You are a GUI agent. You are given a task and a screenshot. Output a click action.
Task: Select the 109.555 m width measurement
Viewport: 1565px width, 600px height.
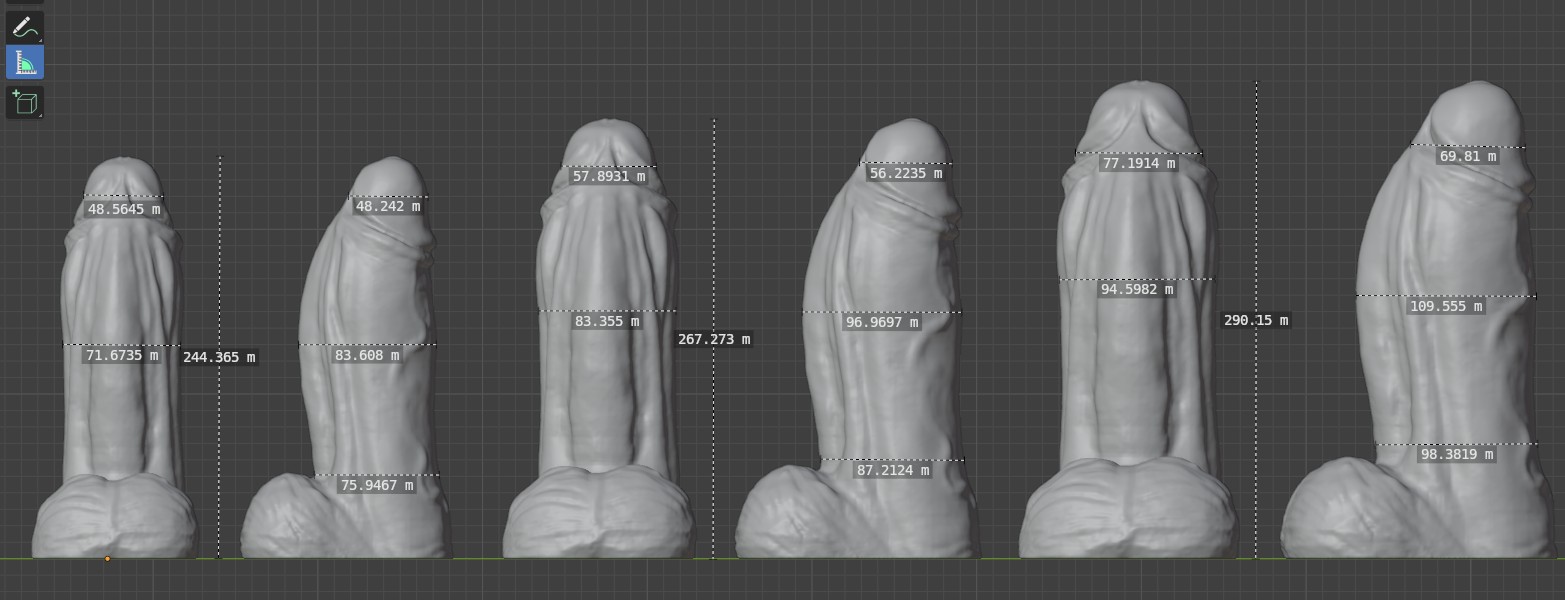pyautogui.click(x=1444, y=306)
